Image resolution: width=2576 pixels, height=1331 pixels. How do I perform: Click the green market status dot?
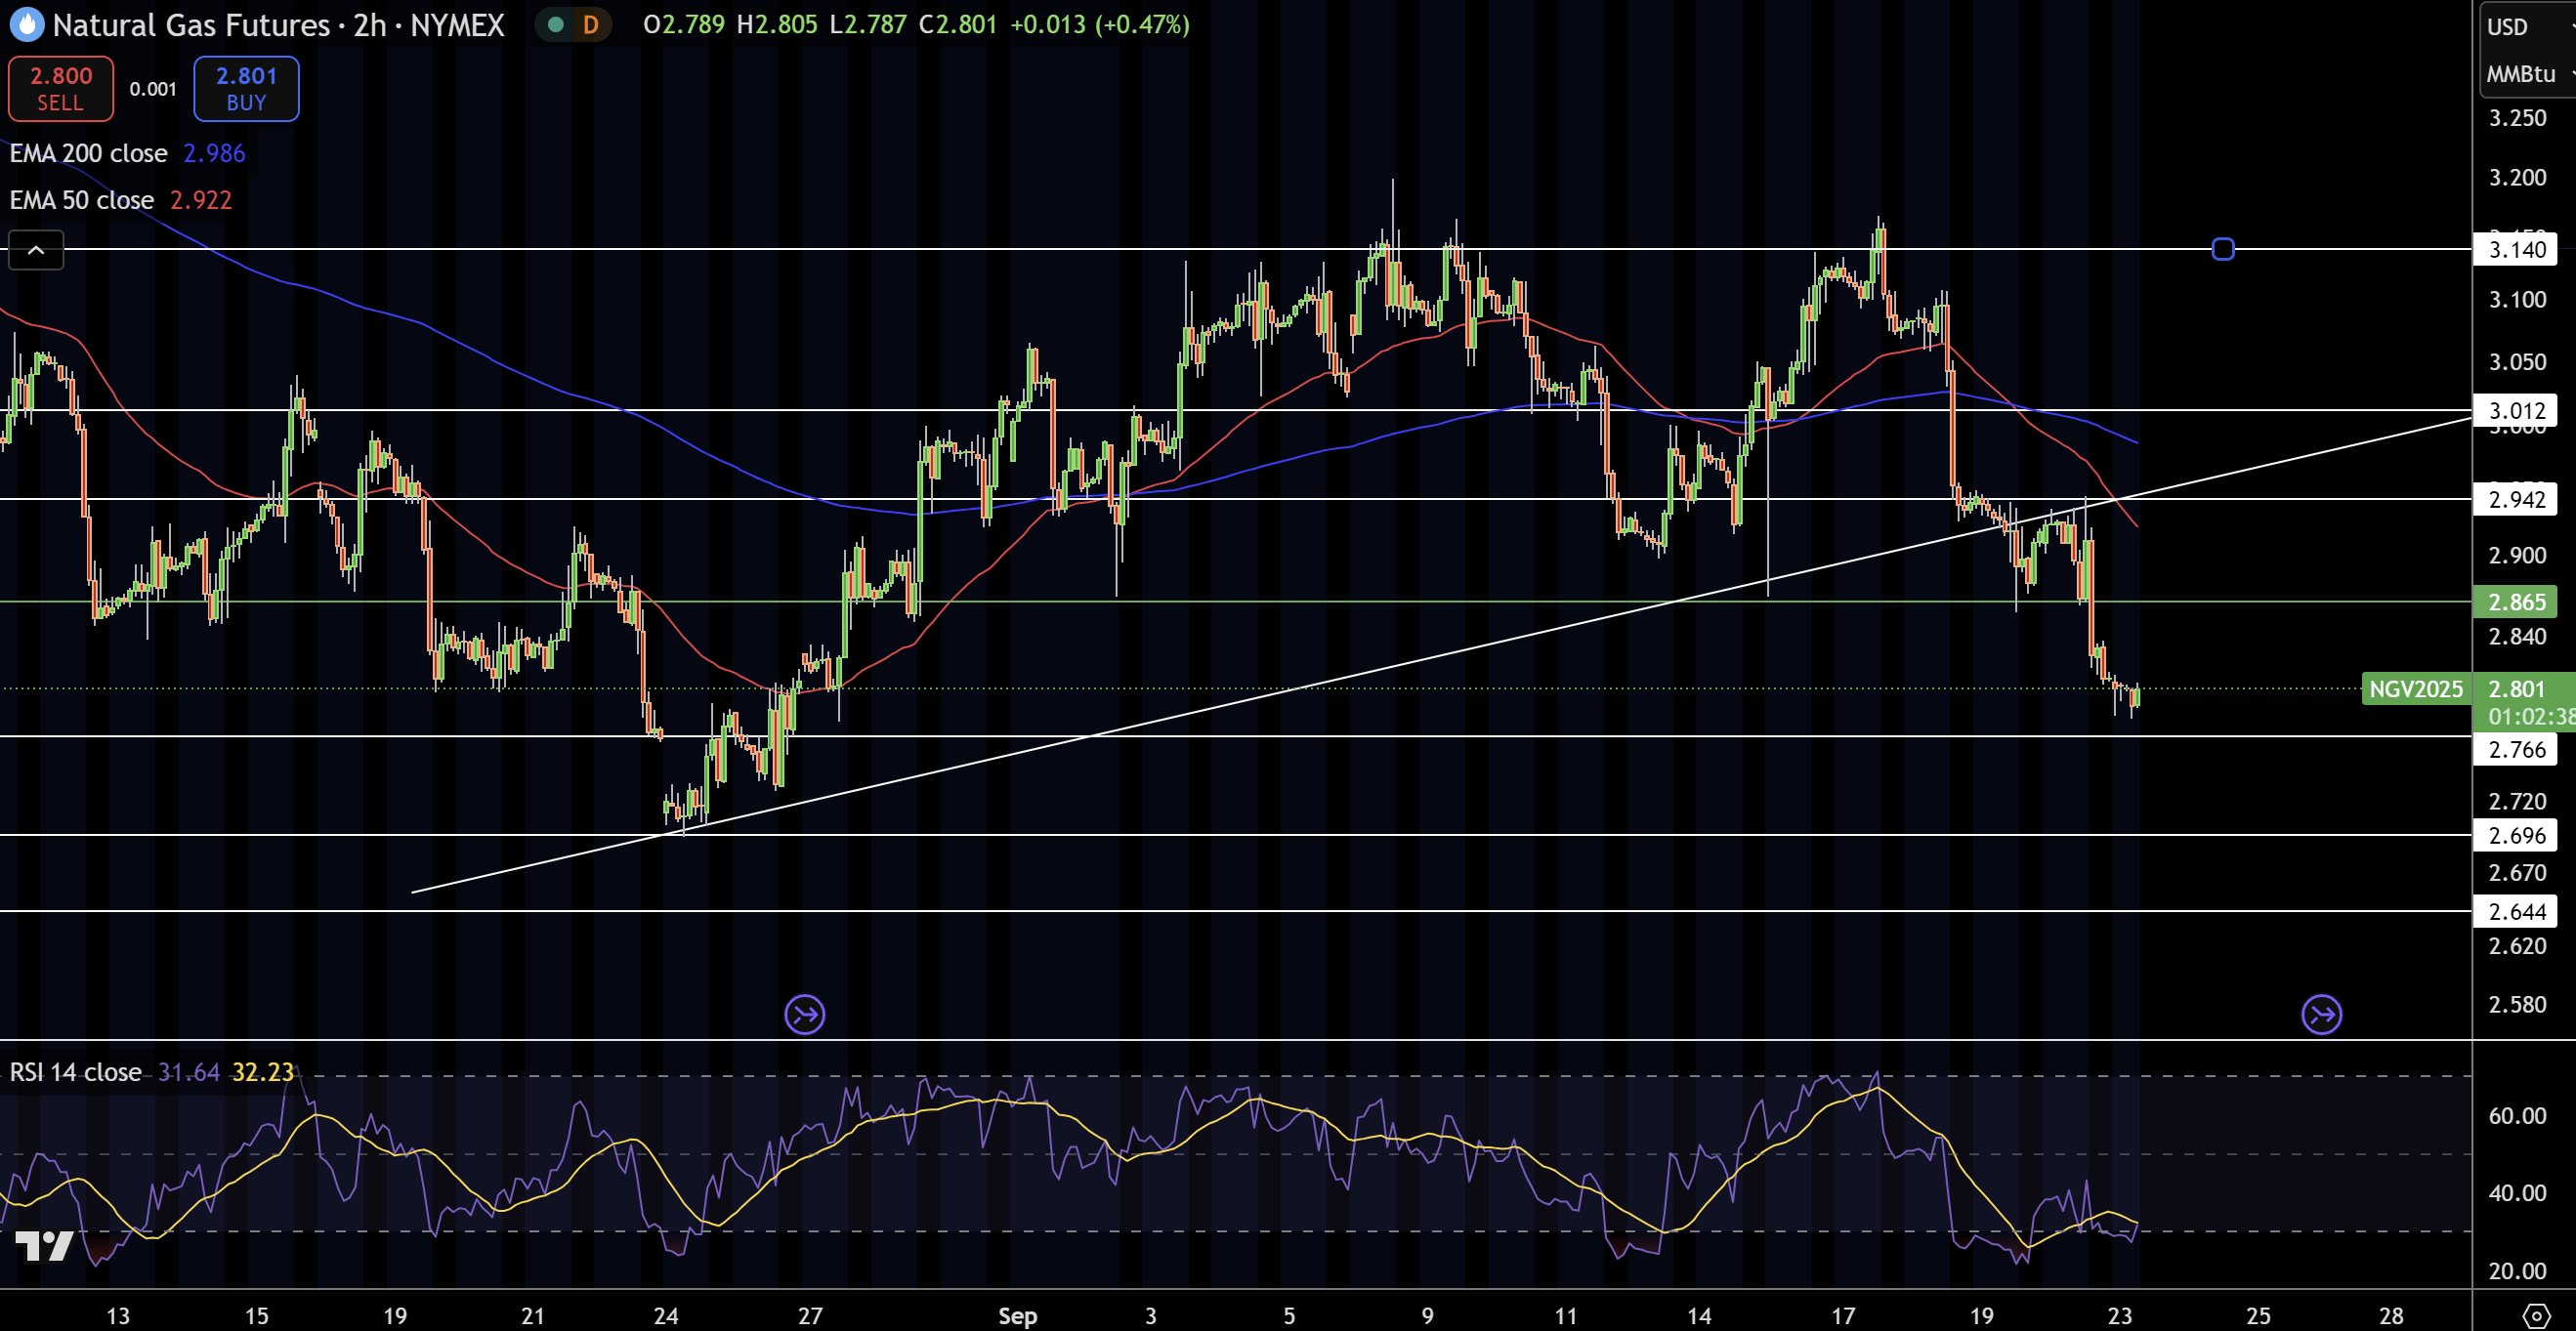[x=556, y=24]
